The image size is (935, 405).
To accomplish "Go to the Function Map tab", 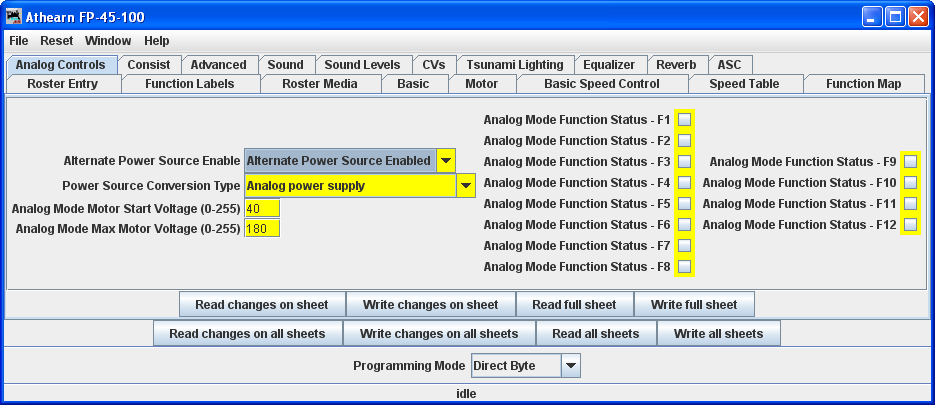I will pyautogui.click(x=862, y=84).
